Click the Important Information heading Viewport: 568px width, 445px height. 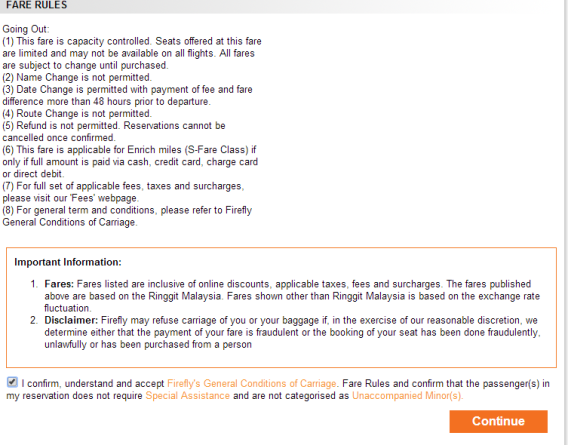(x=68, y=262)
